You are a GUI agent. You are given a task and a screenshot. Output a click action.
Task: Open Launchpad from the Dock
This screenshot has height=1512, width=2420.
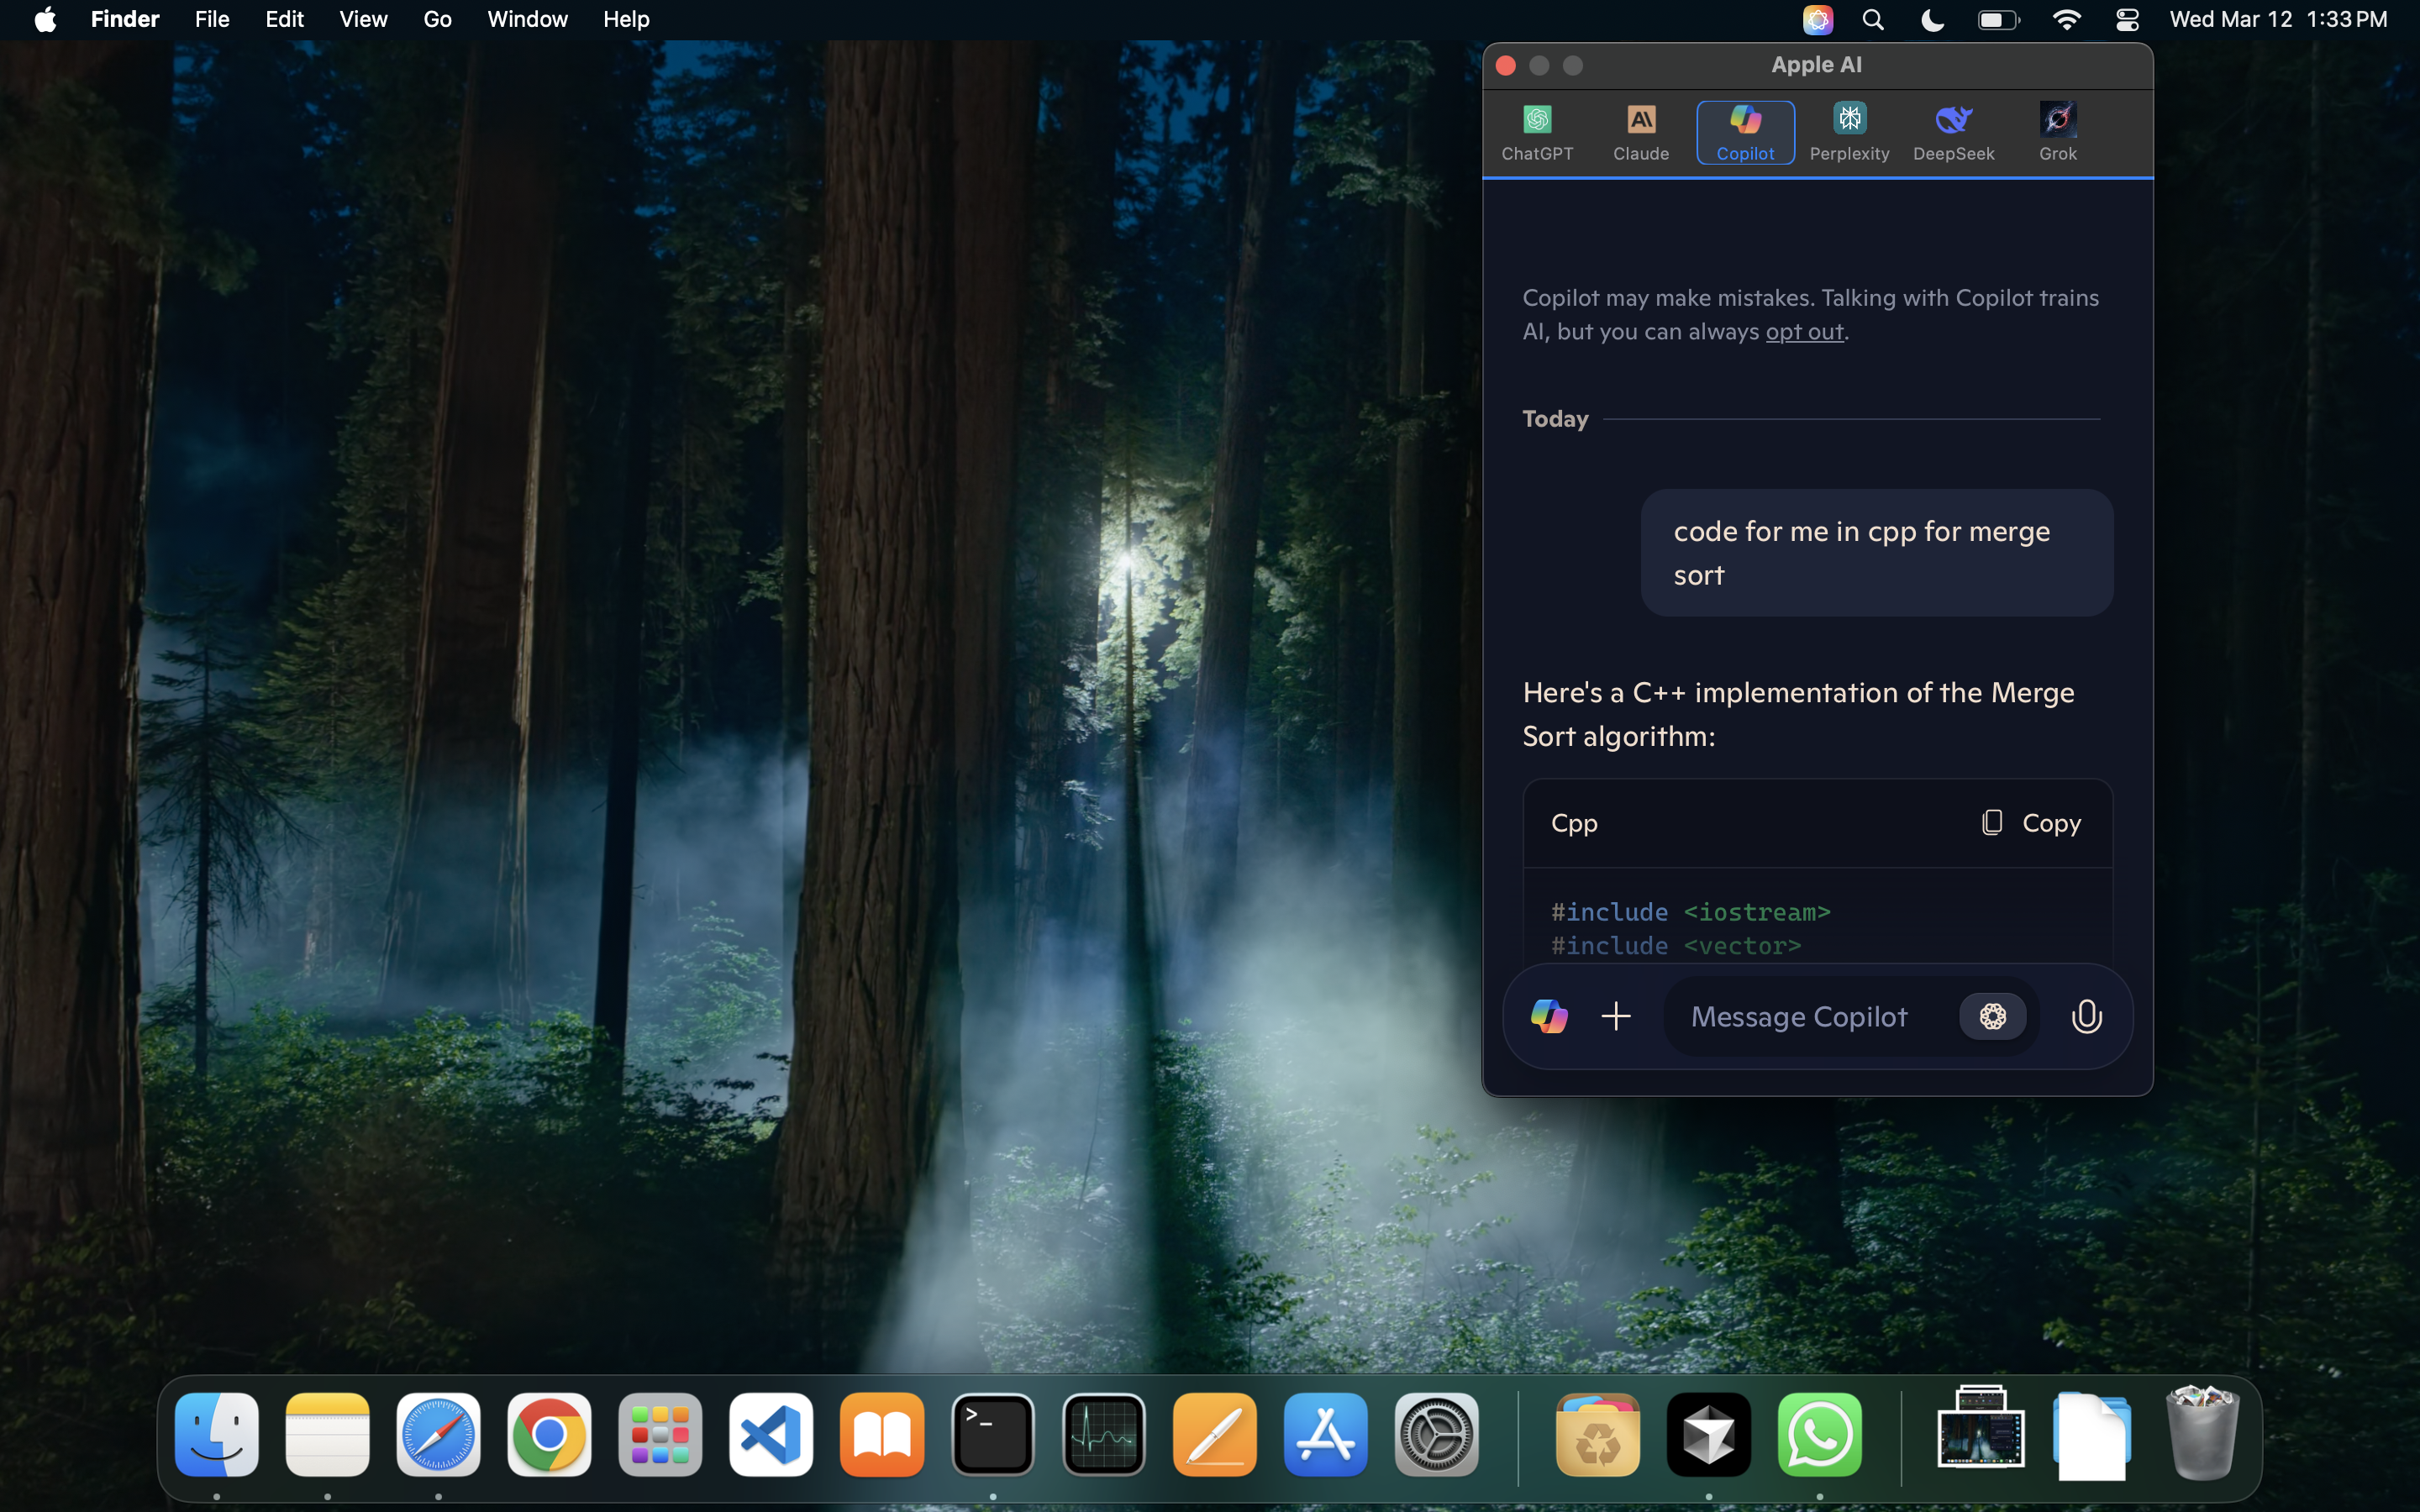point(660,1434)
